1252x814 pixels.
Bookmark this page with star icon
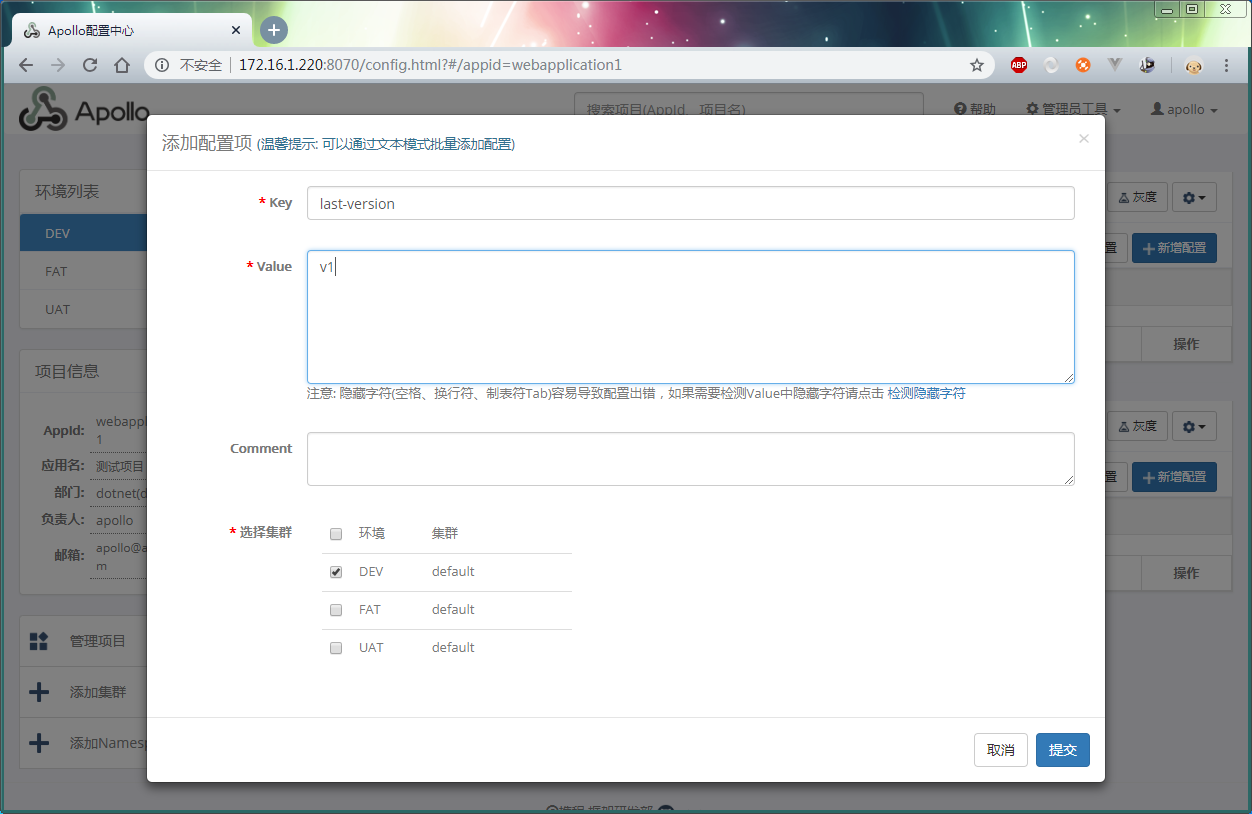coord(977,65)
